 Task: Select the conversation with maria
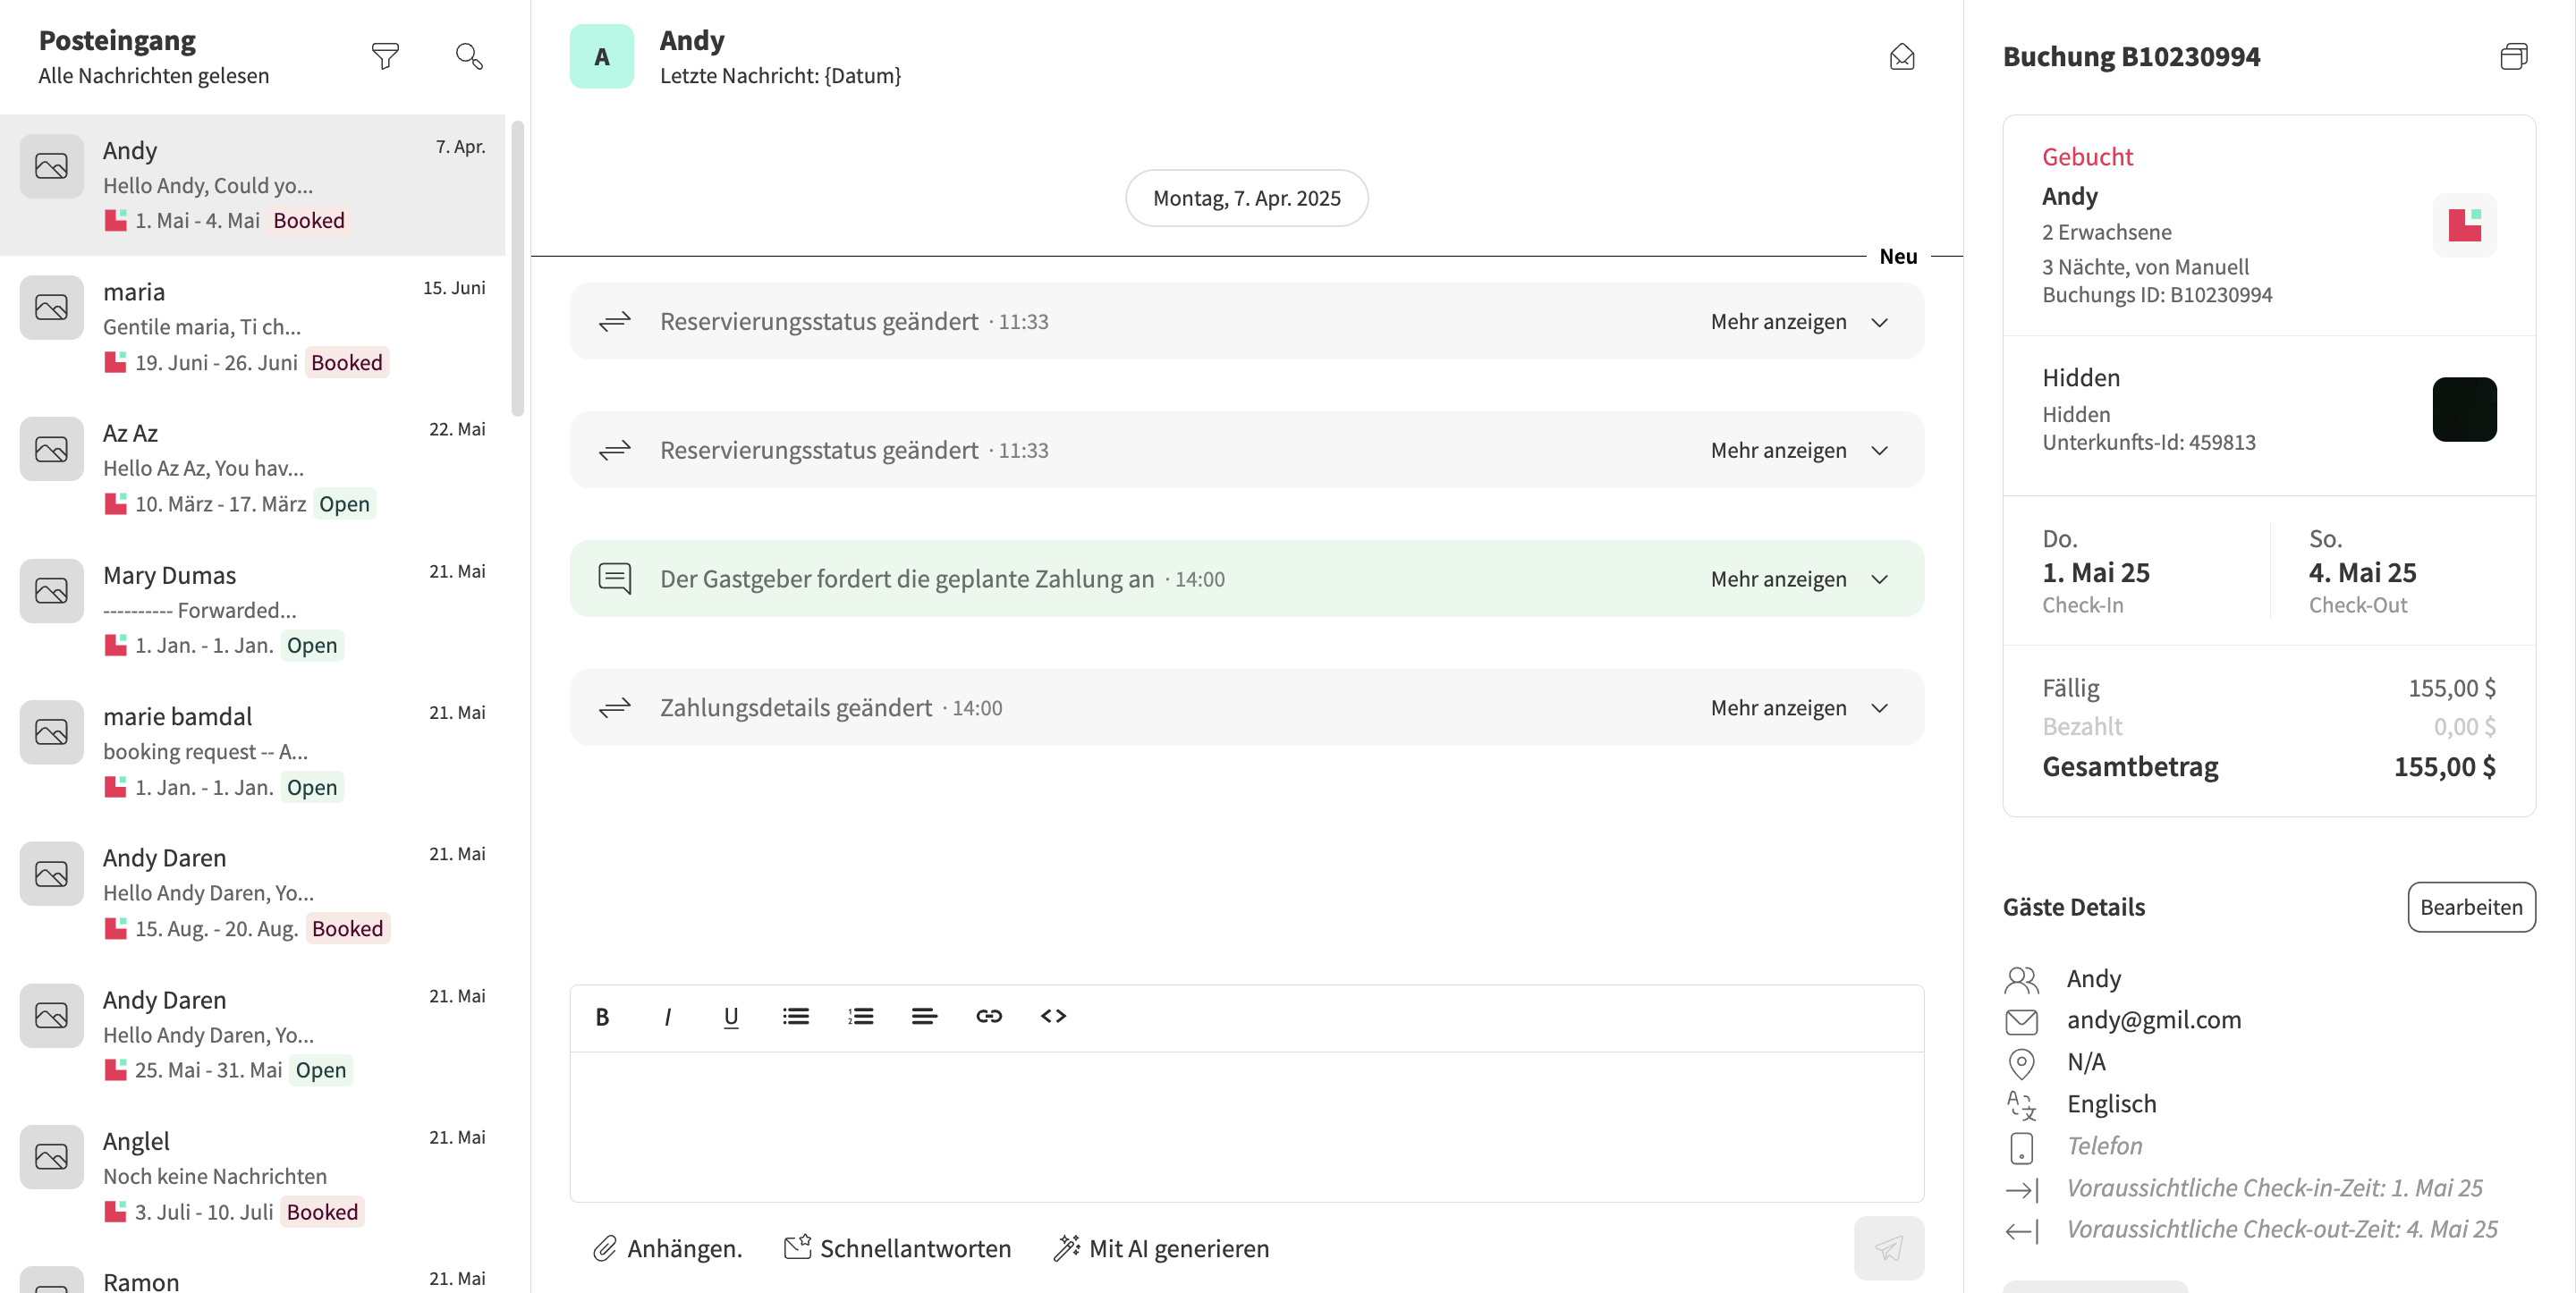[255, 325]
